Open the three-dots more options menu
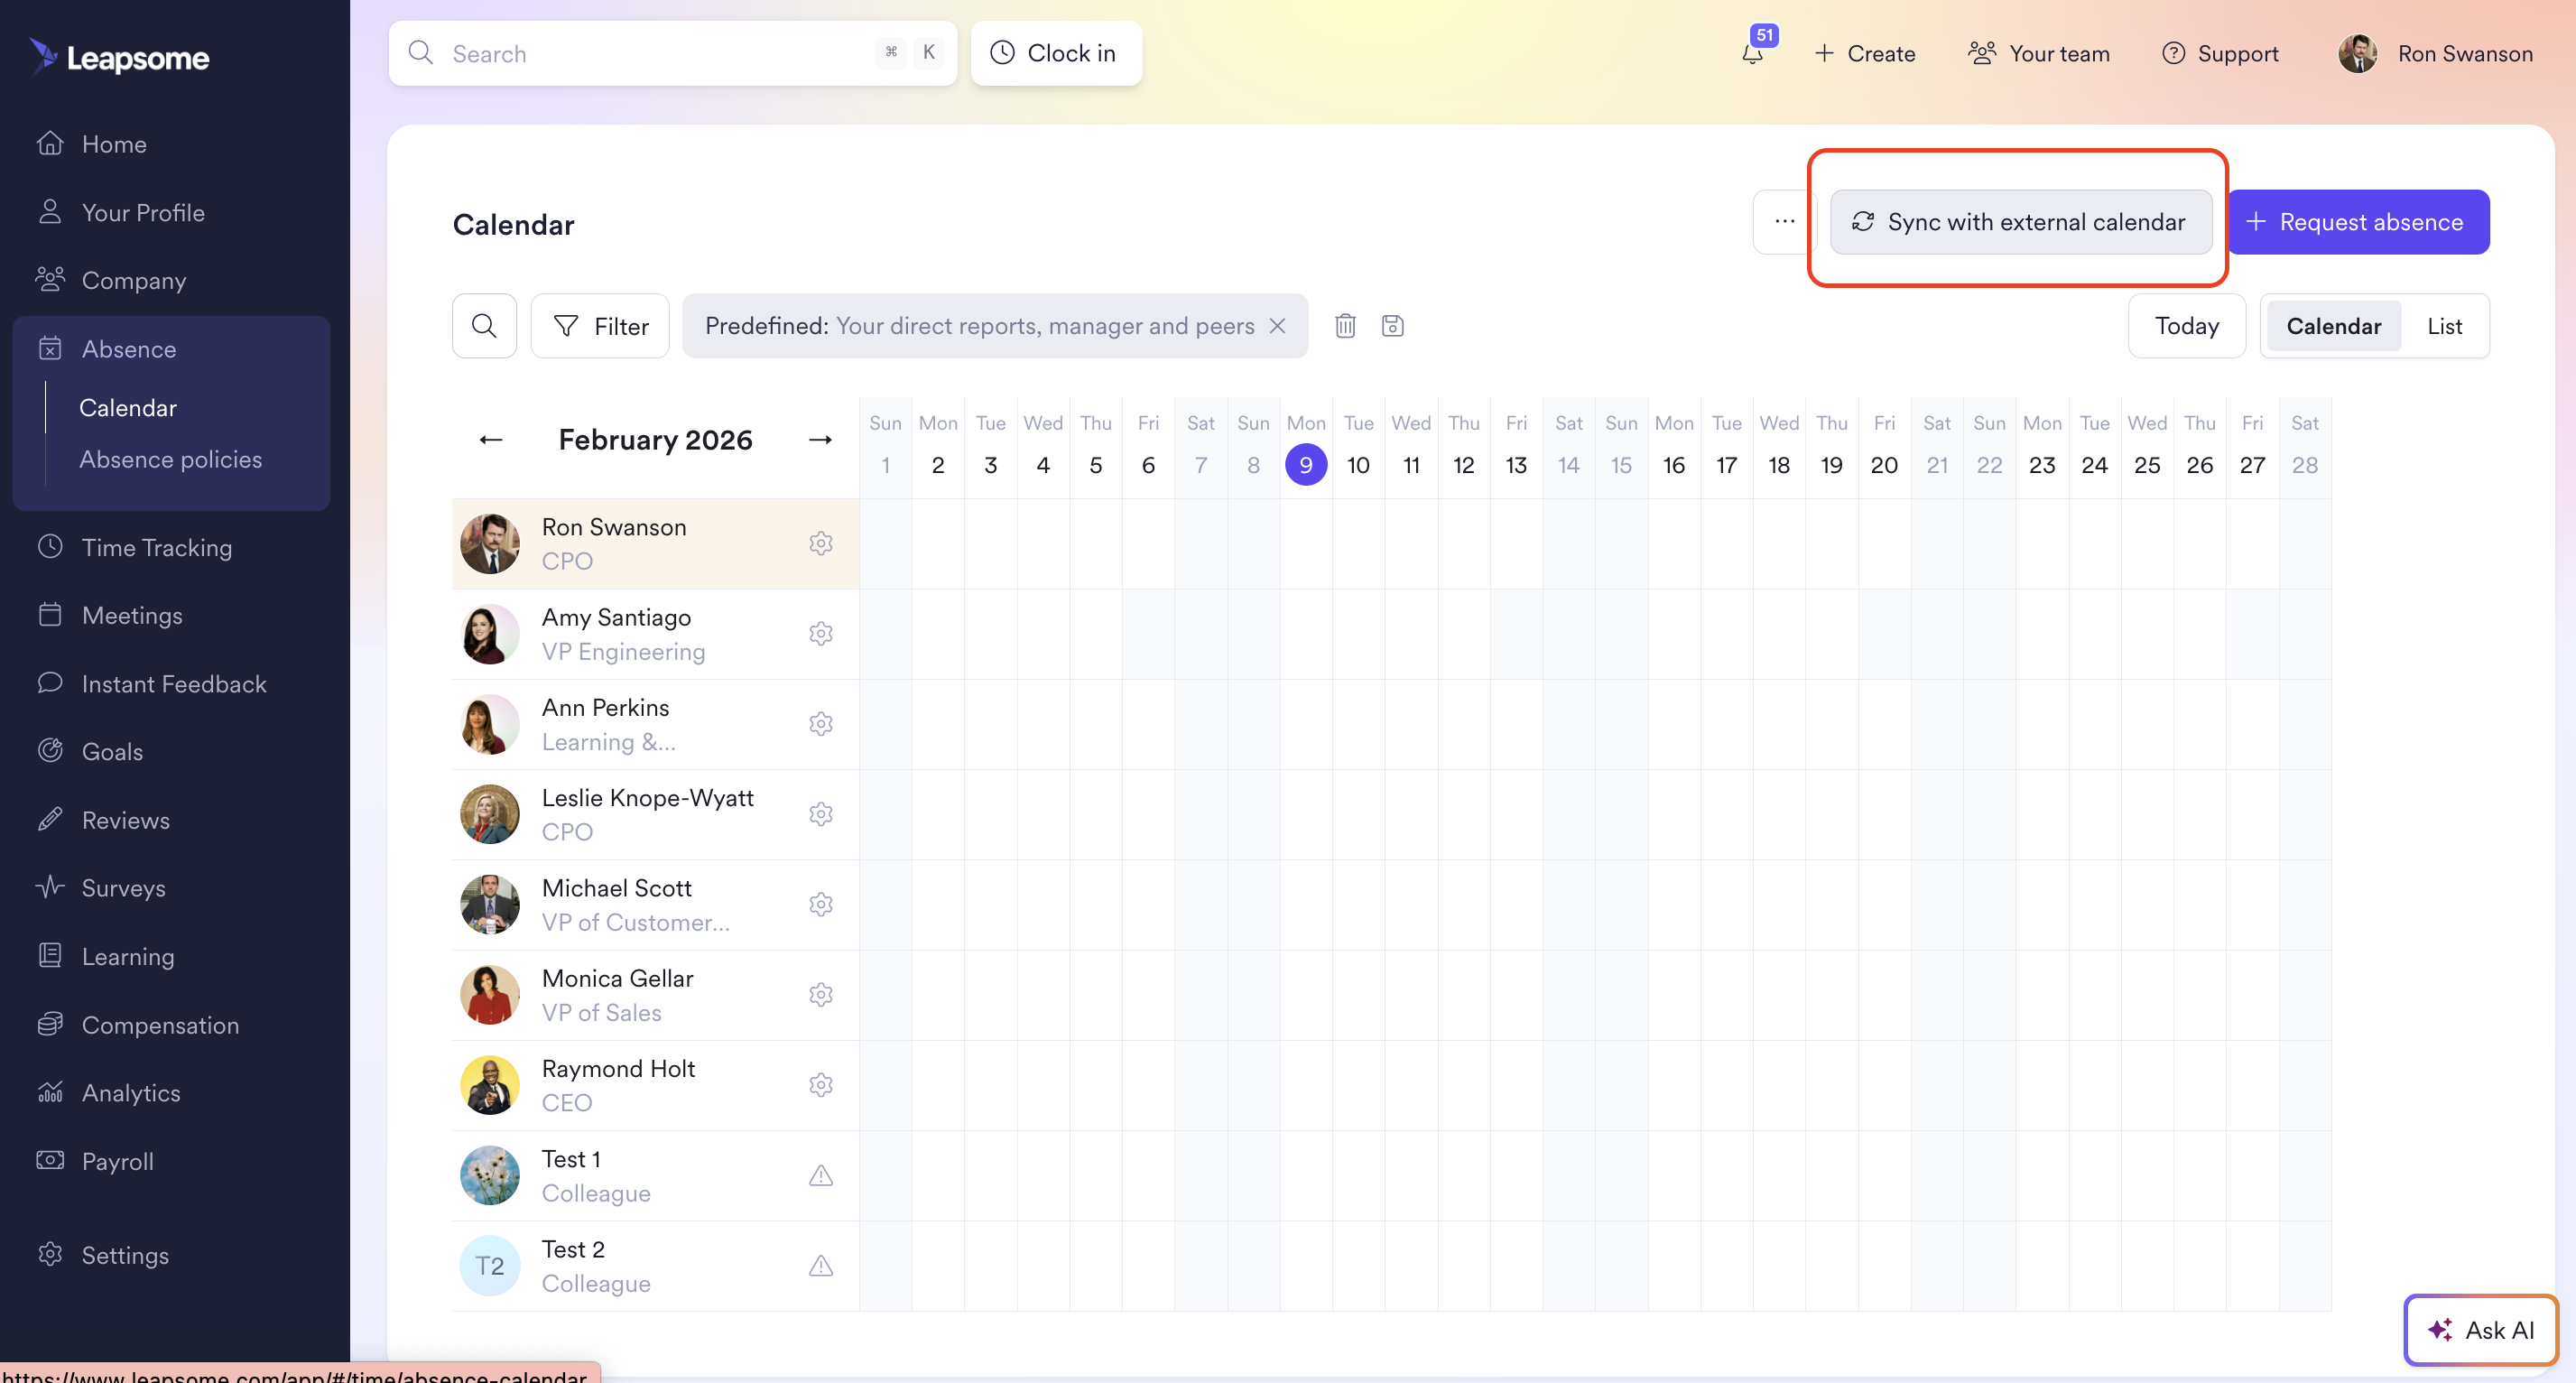This screenshot has height=1383, width=2576. pyautogui.click(x=1784, y=222)
